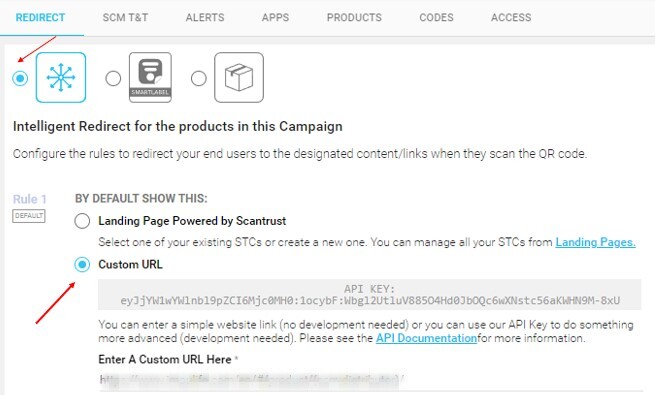Open the APPS tab
664x395 pixels.
pyautogui.click(x=275, y=17)
